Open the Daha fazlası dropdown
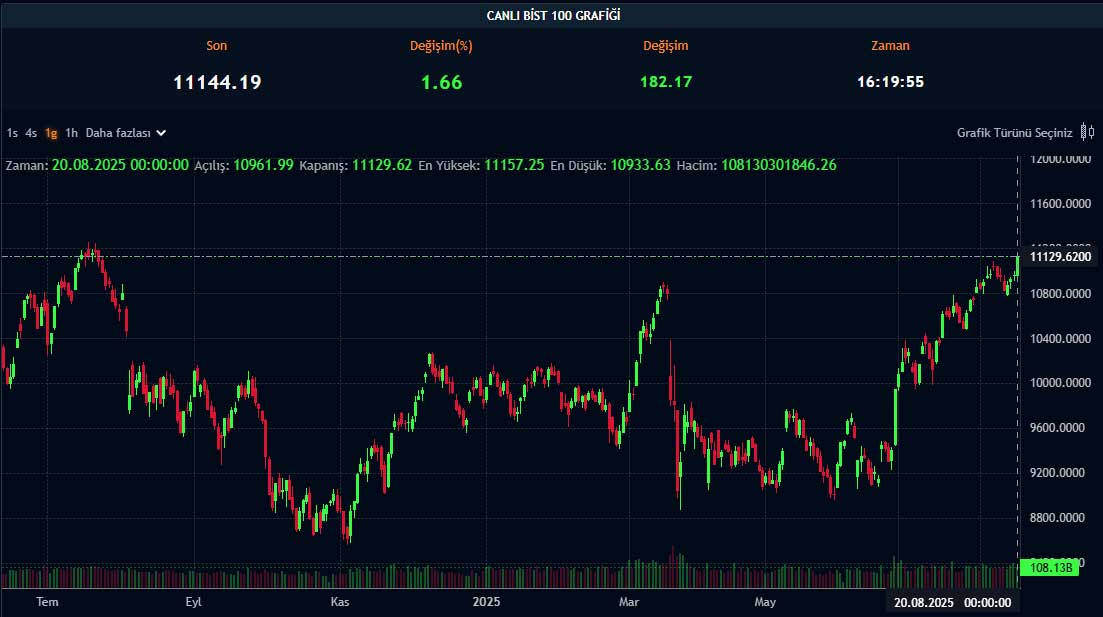The height and width of the screenshot is (617, 1103). [125, 133]
